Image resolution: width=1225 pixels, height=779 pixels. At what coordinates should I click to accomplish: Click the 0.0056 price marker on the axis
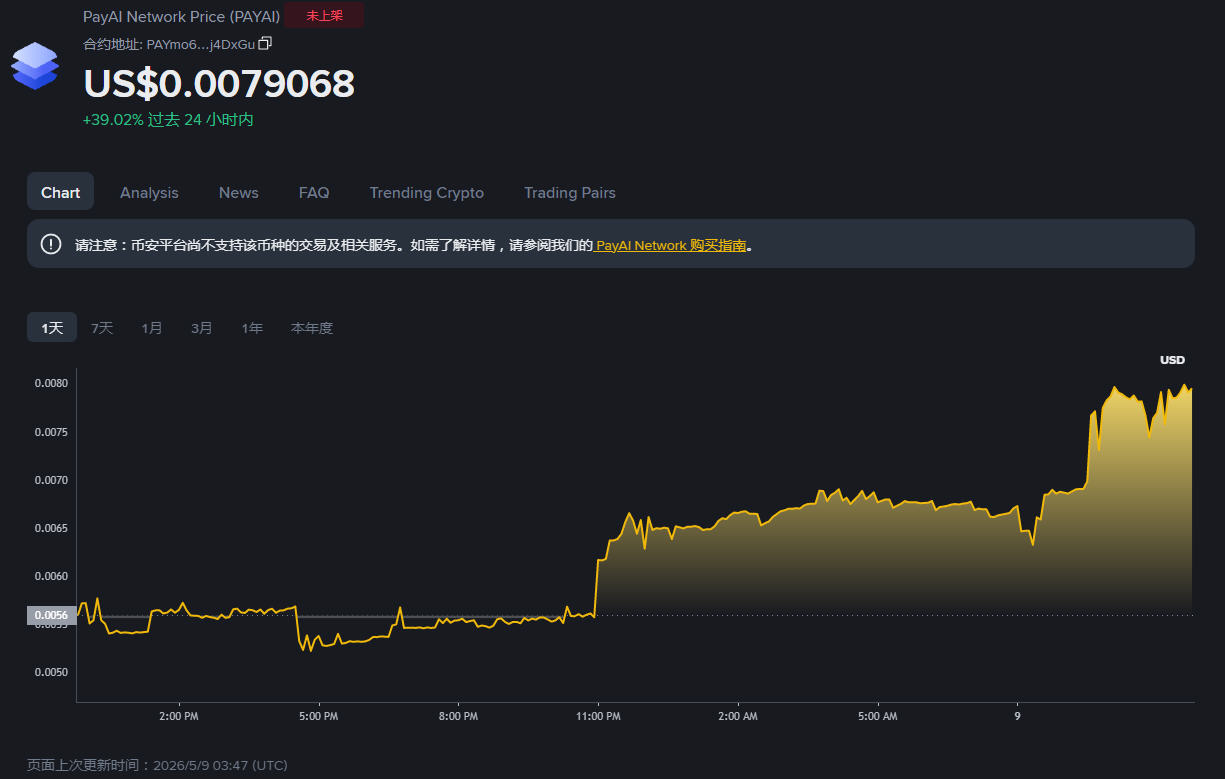pyautogui.click(x=51, y=615)
